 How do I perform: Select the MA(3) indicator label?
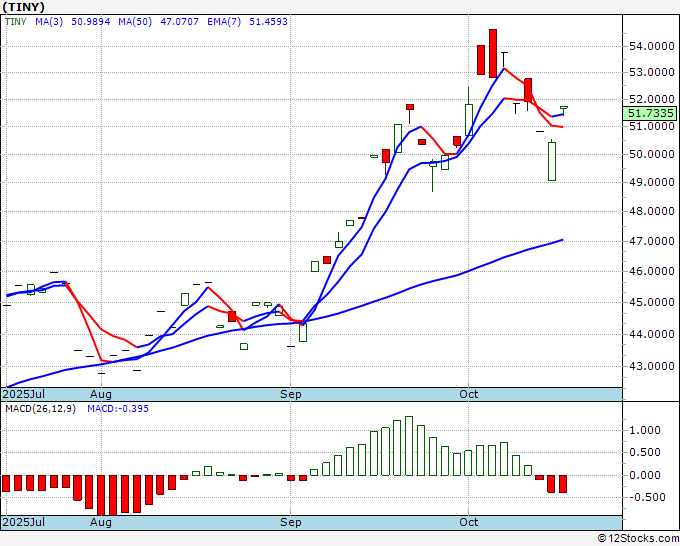[49, 22]
